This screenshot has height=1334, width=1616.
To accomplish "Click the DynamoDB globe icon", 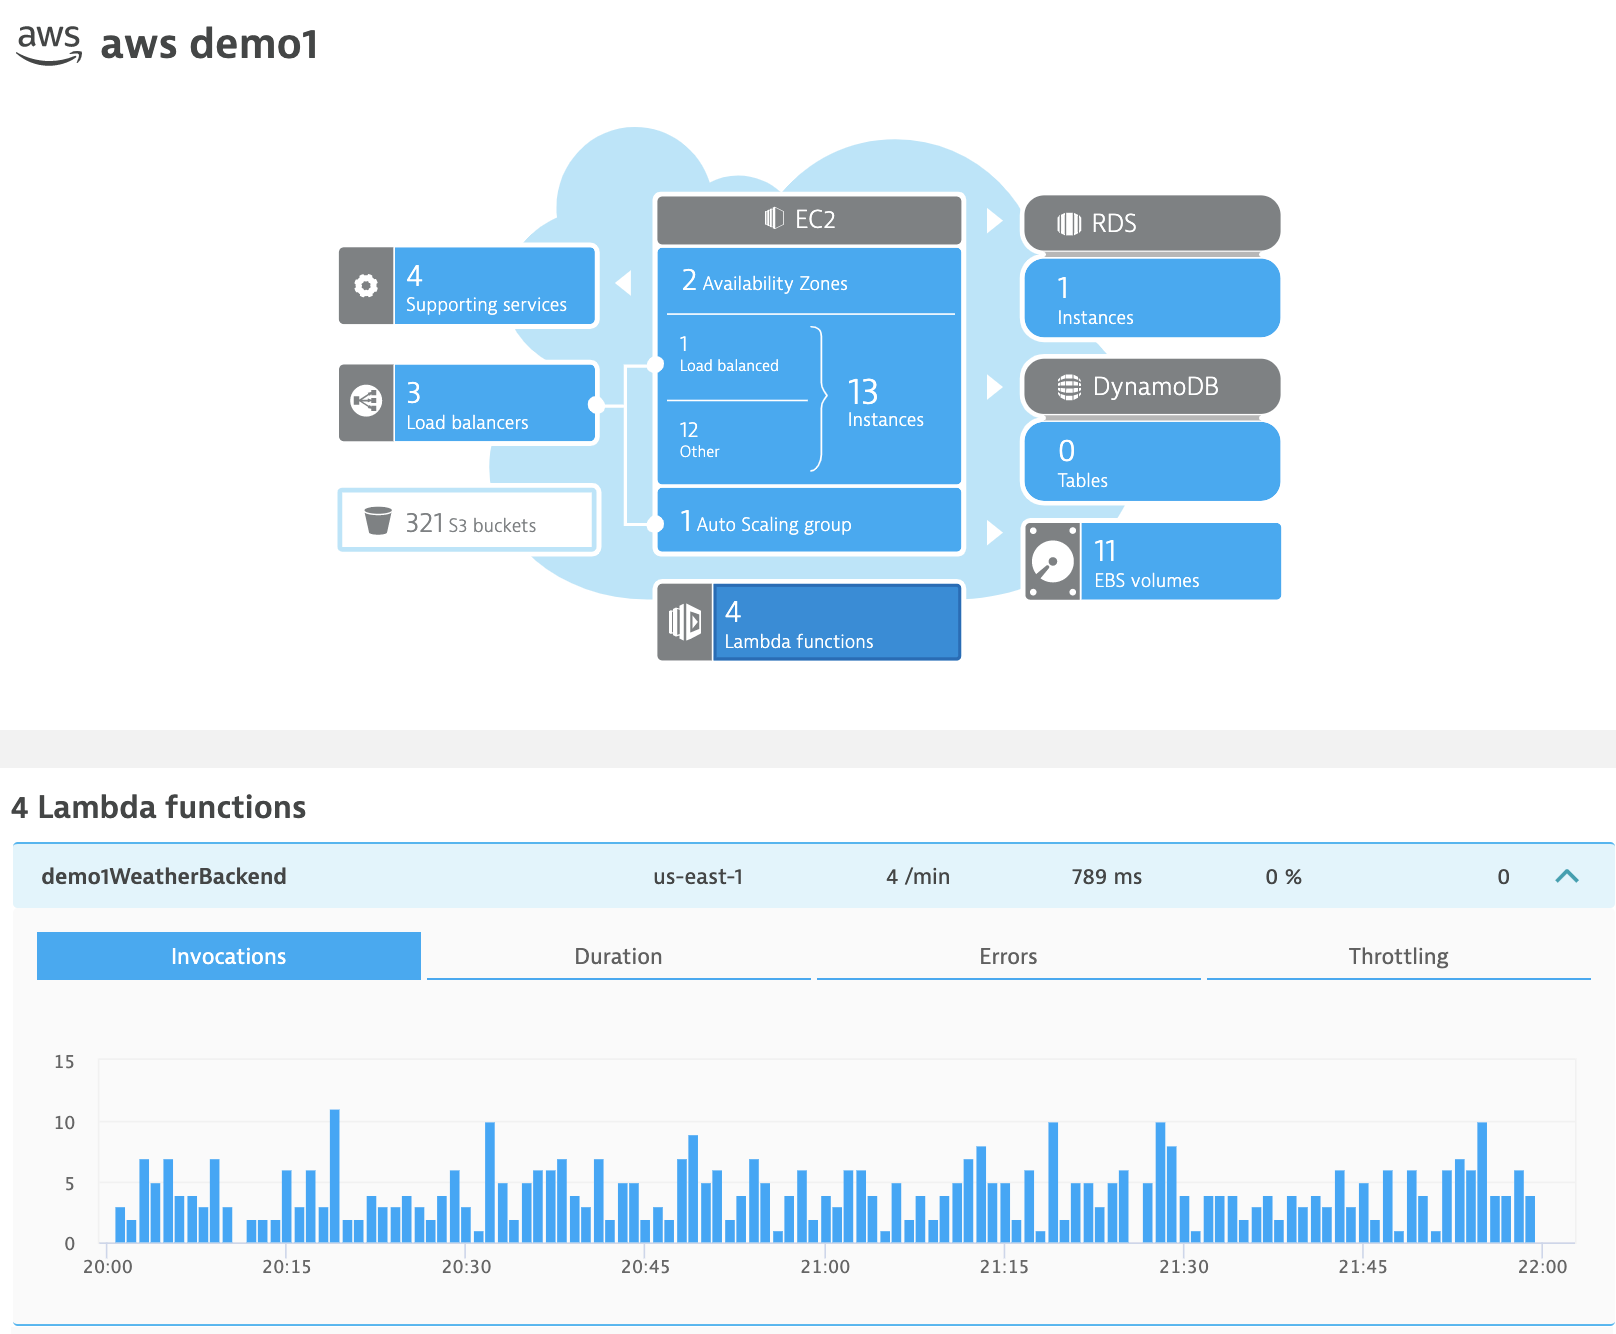I will click(x=1069, y=387).
